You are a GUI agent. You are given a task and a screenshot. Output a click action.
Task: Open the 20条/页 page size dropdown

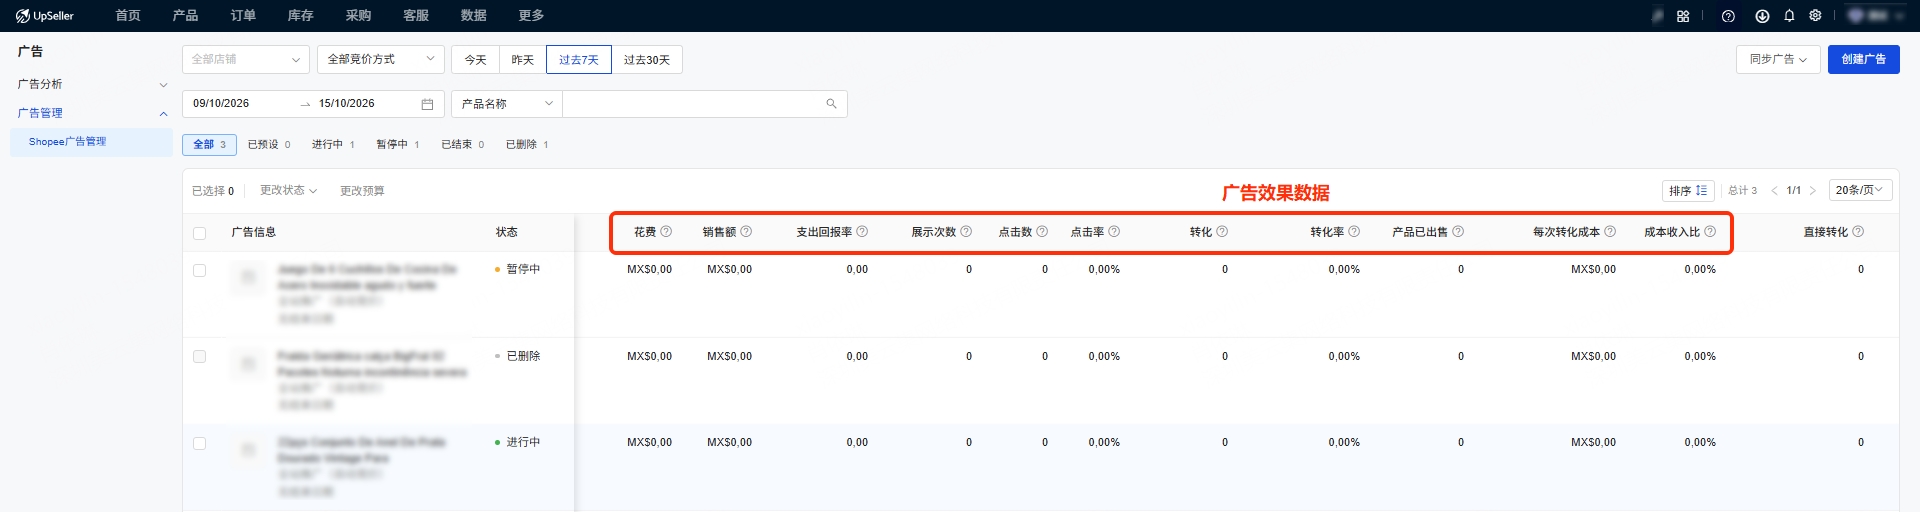coord(1860,190)
